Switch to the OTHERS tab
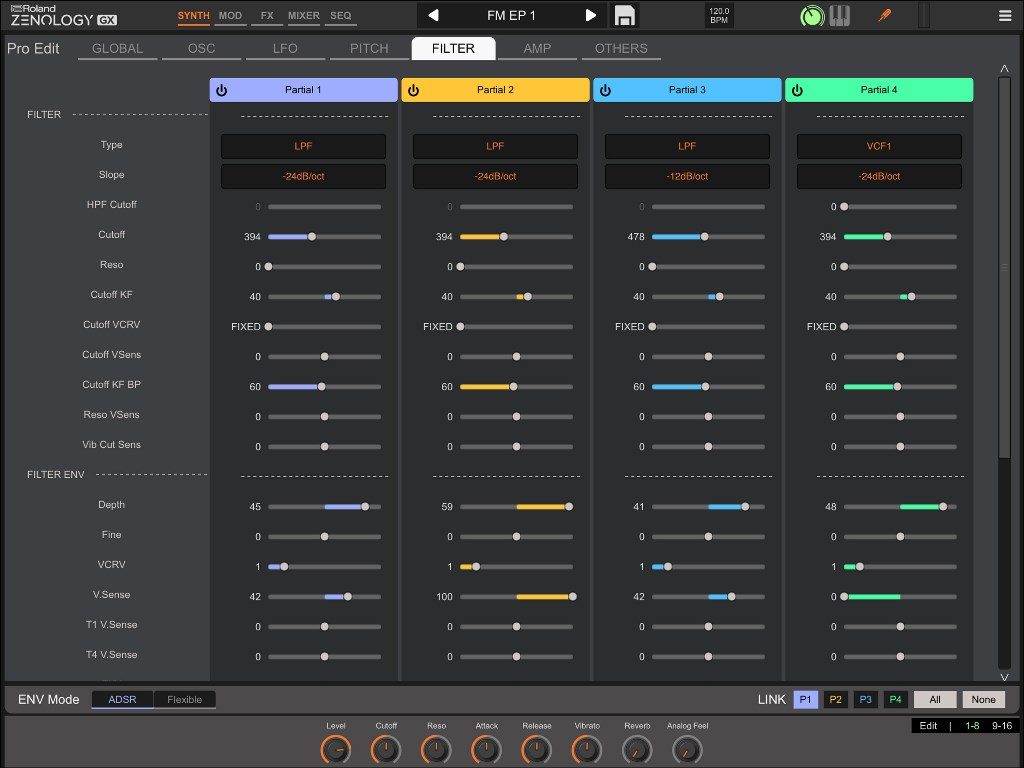The image size is (1024, 768). coord(621,48)
